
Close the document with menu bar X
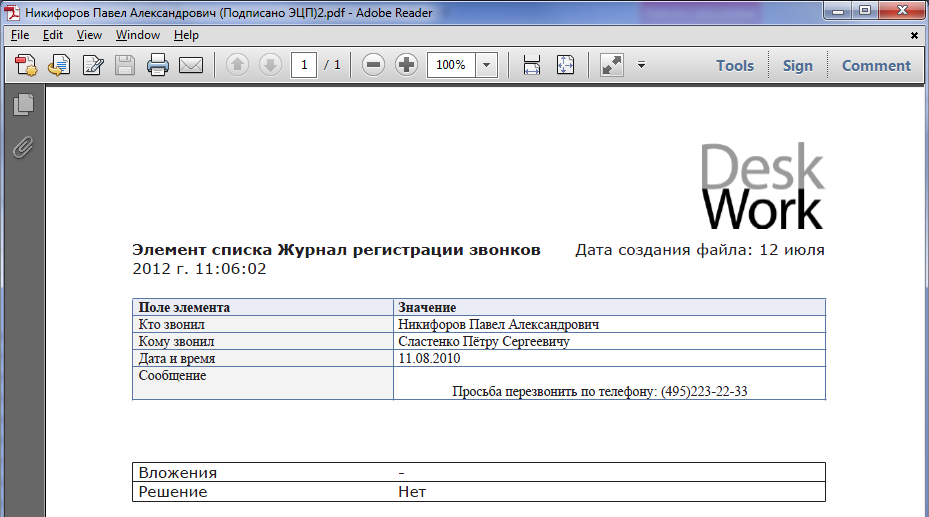pos(914,36)
